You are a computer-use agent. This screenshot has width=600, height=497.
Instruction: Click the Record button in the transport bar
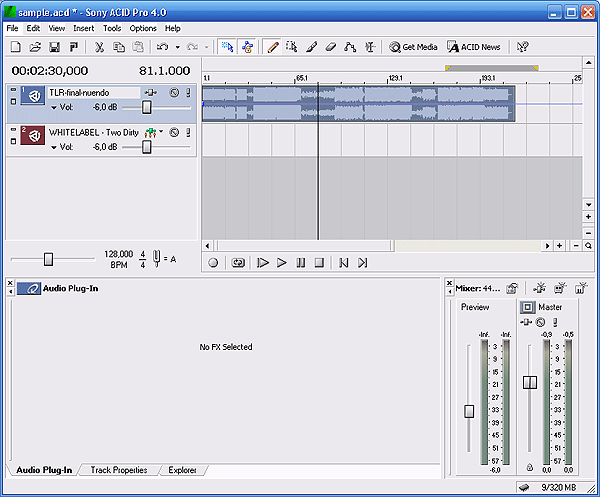[x=213, y=263]
